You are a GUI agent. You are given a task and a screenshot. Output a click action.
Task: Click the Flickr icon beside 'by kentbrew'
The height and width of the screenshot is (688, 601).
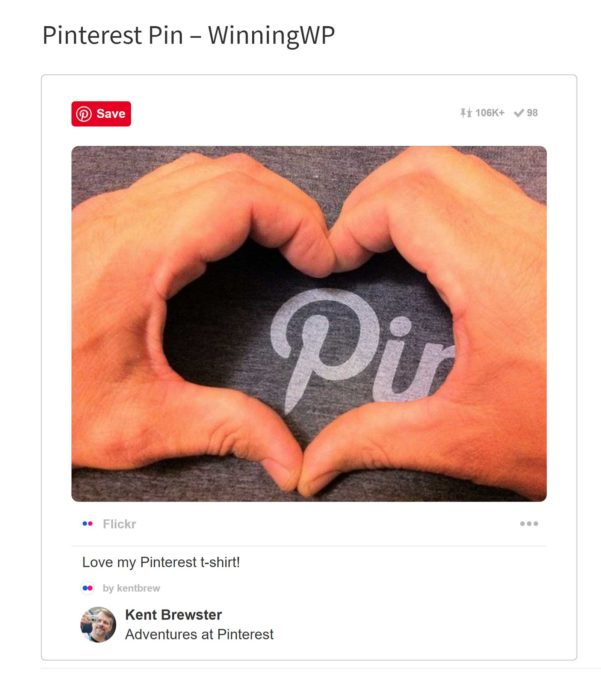pyautogui.click(x=88, y=588)
